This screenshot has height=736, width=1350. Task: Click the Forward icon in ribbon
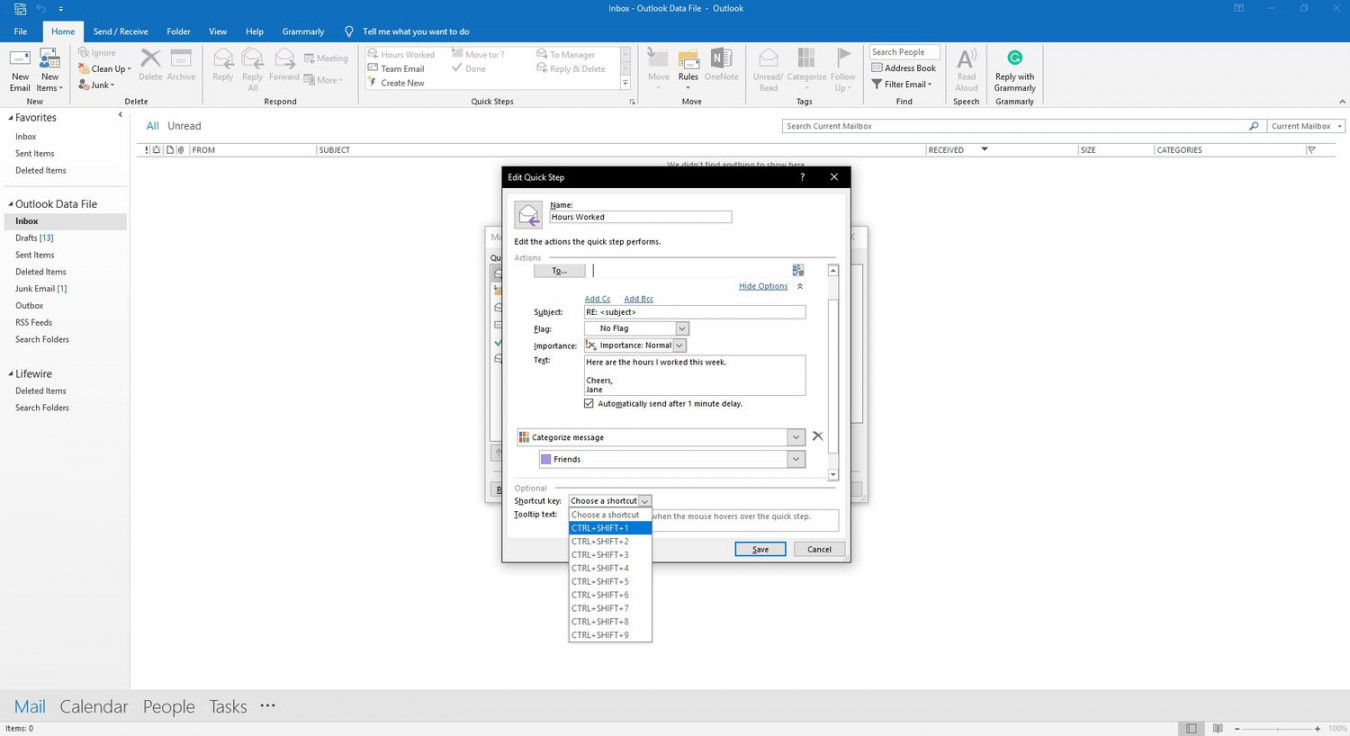coord(284,59)
